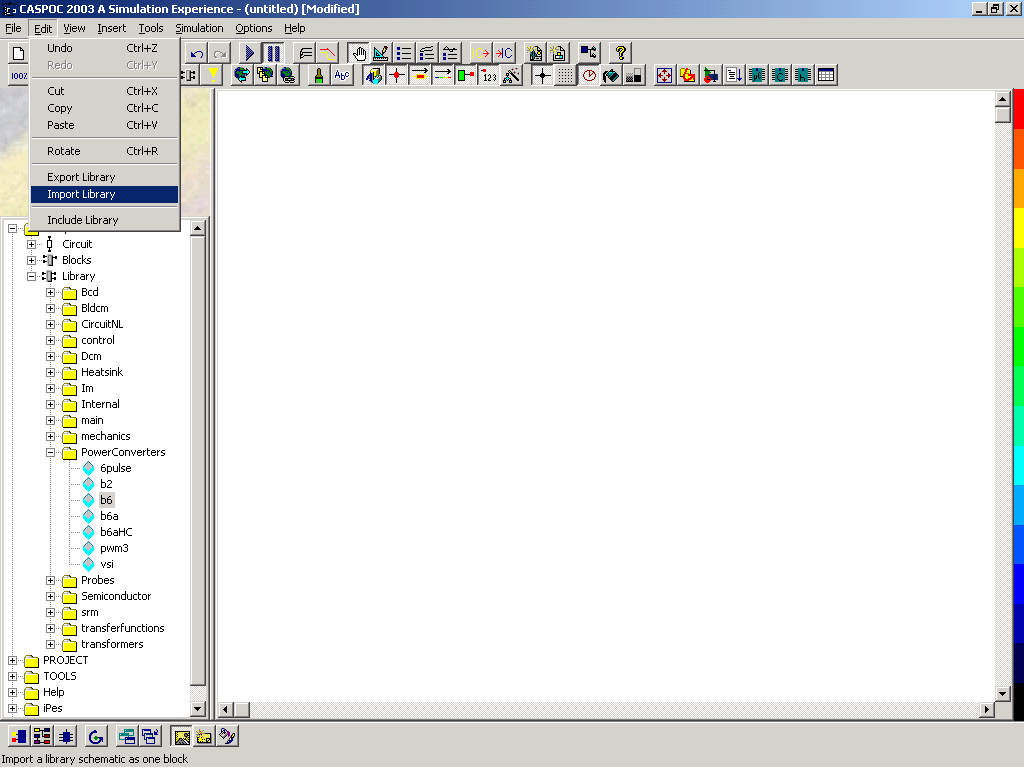The width and height of the screenshot is (1024, 768).
Task: Start the simulation with the play icon
Action: tap(249, 54)
